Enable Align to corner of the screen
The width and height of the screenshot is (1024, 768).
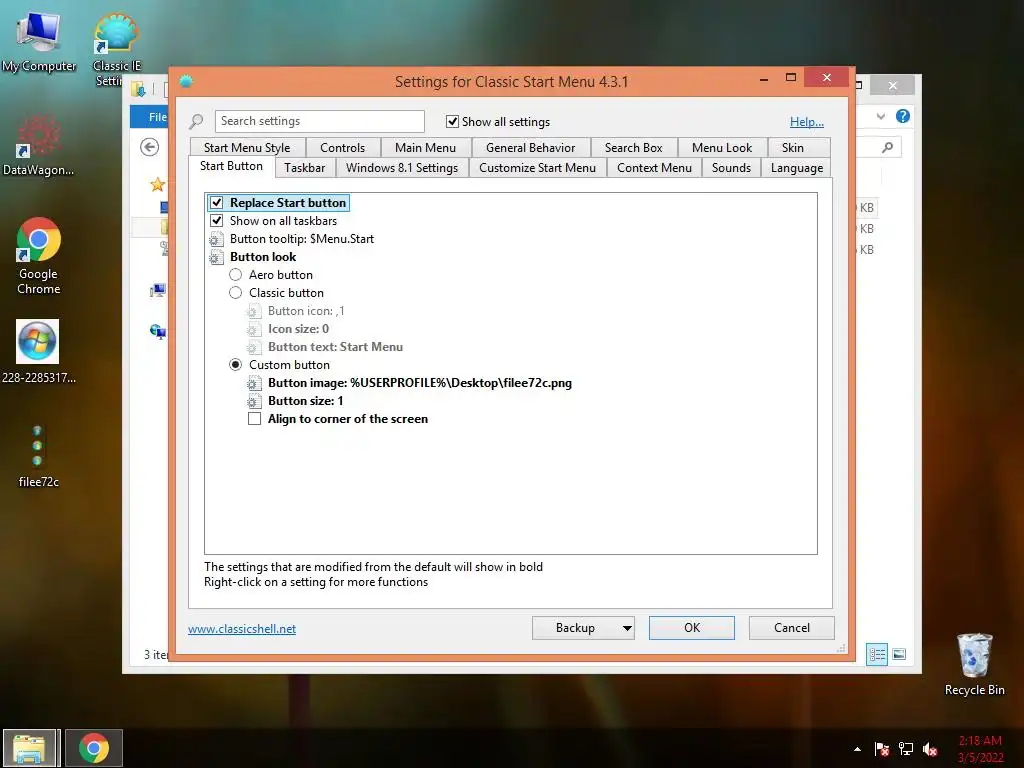click(255, 419)
